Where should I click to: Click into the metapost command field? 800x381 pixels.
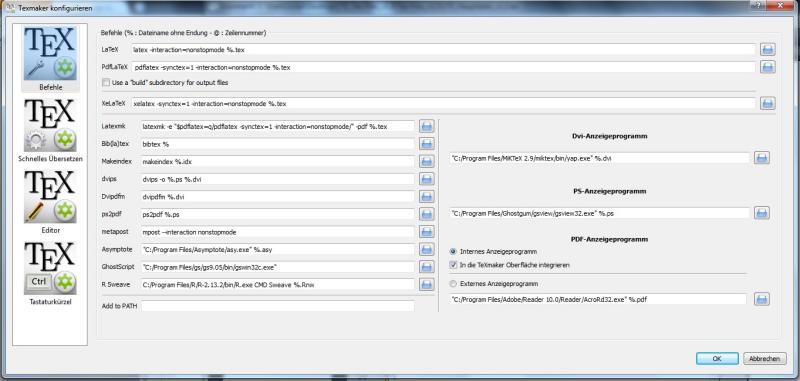coord(278,232)
